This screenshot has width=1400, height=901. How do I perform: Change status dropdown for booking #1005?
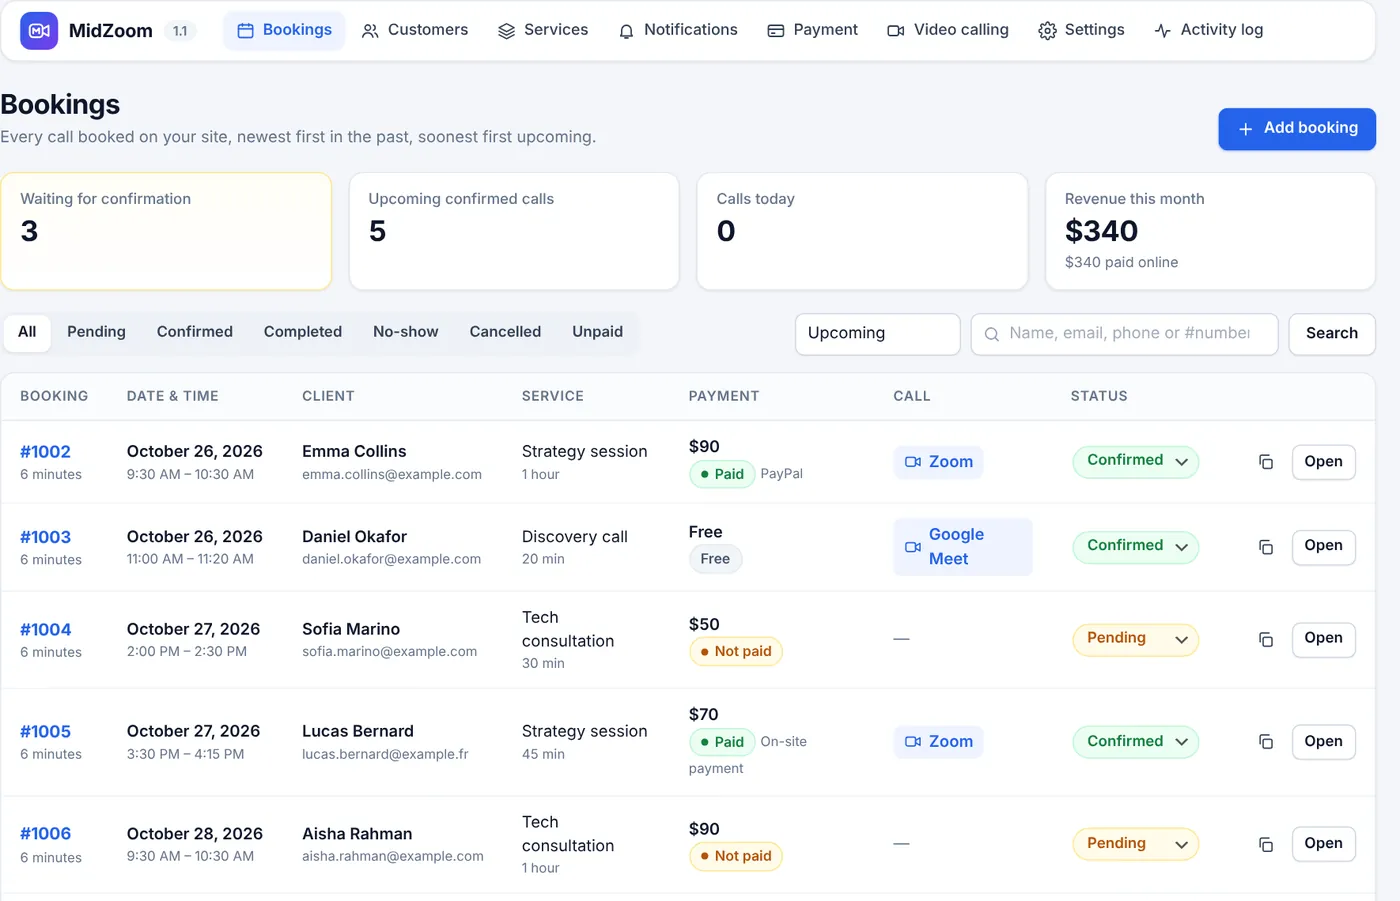click(x=1136, y=742)
